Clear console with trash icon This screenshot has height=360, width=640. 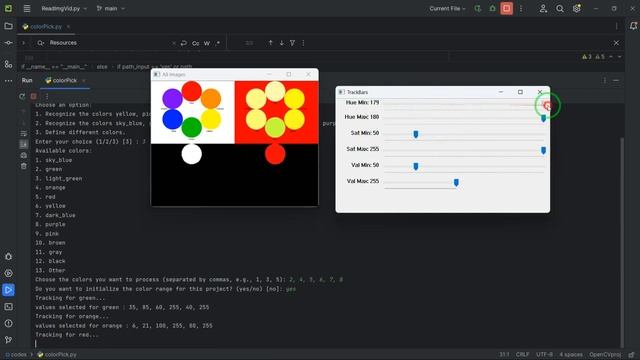(24, 166)
